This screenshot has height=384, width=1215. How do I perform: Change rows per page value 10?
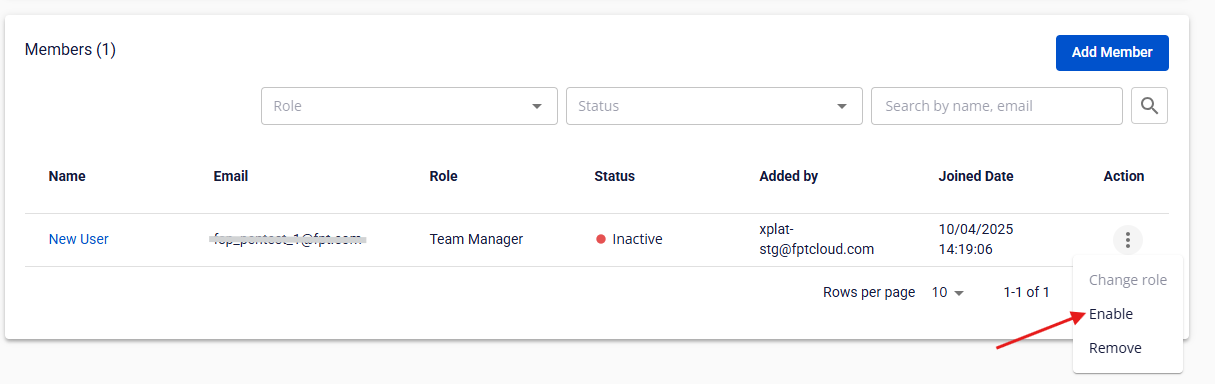tap(947, 292)
